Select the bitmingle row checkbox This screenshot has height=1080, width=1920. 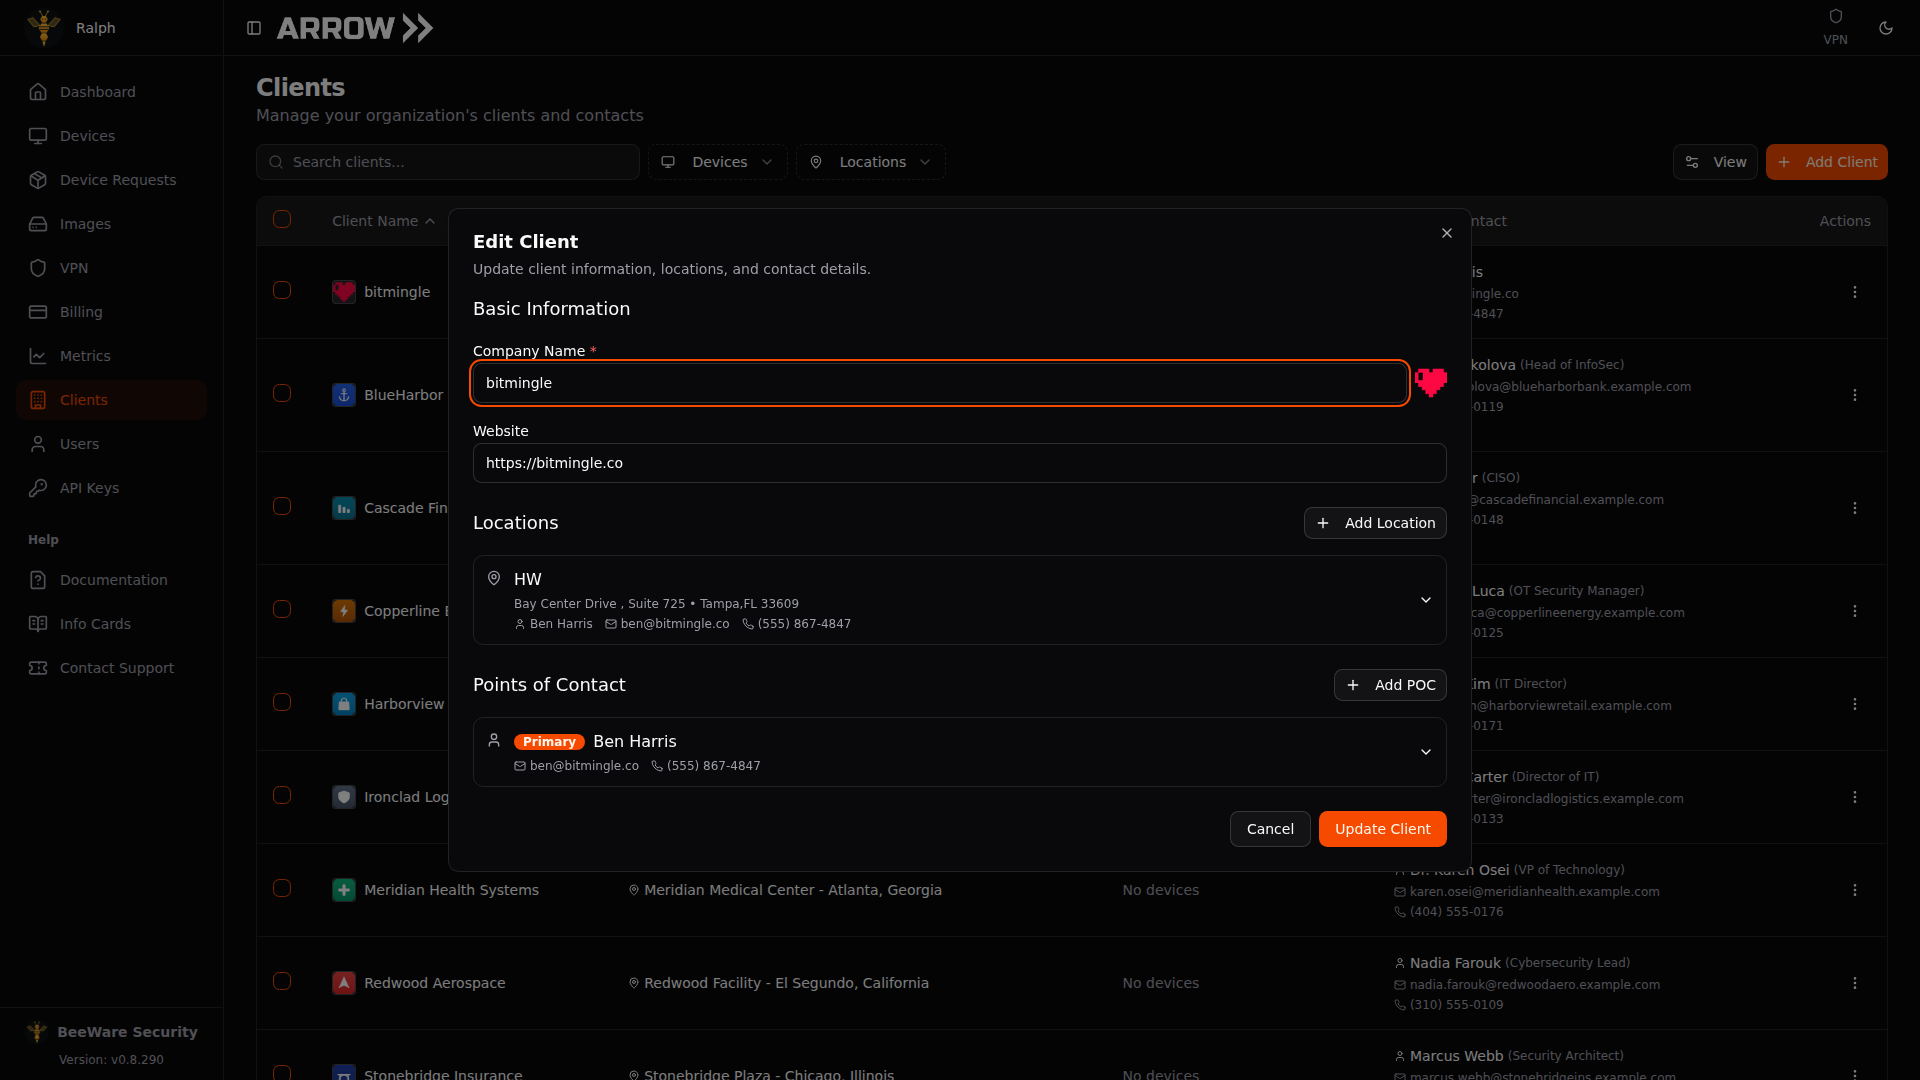coord(282,290)
